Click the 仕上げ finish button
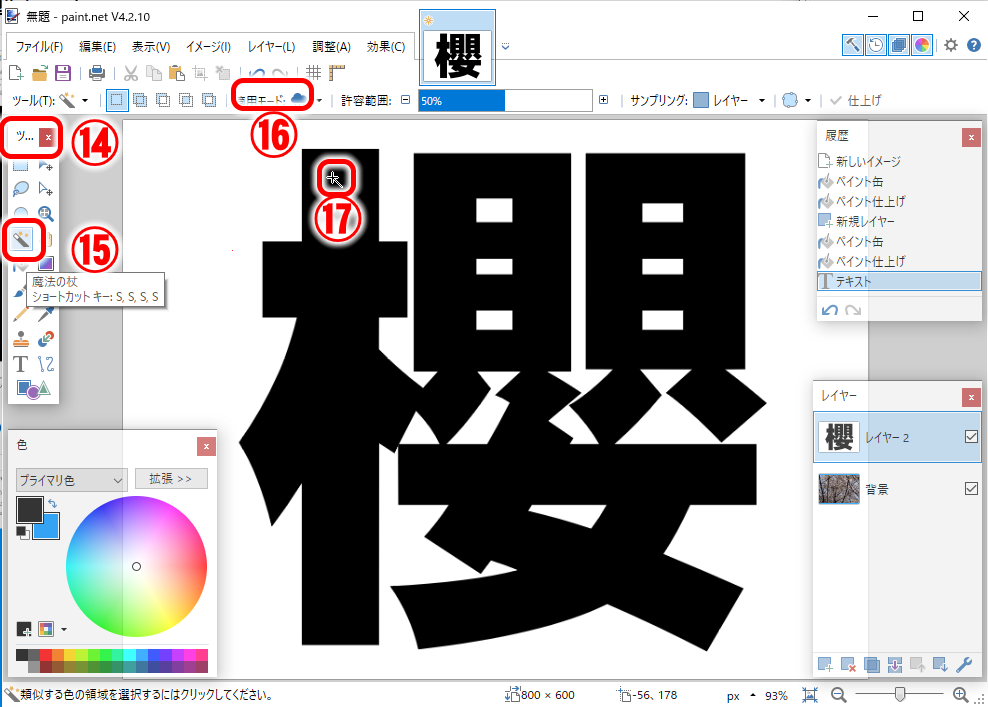The height and width of the screenshot is (707, 988). pyautogui.click(x=856, y=101)
